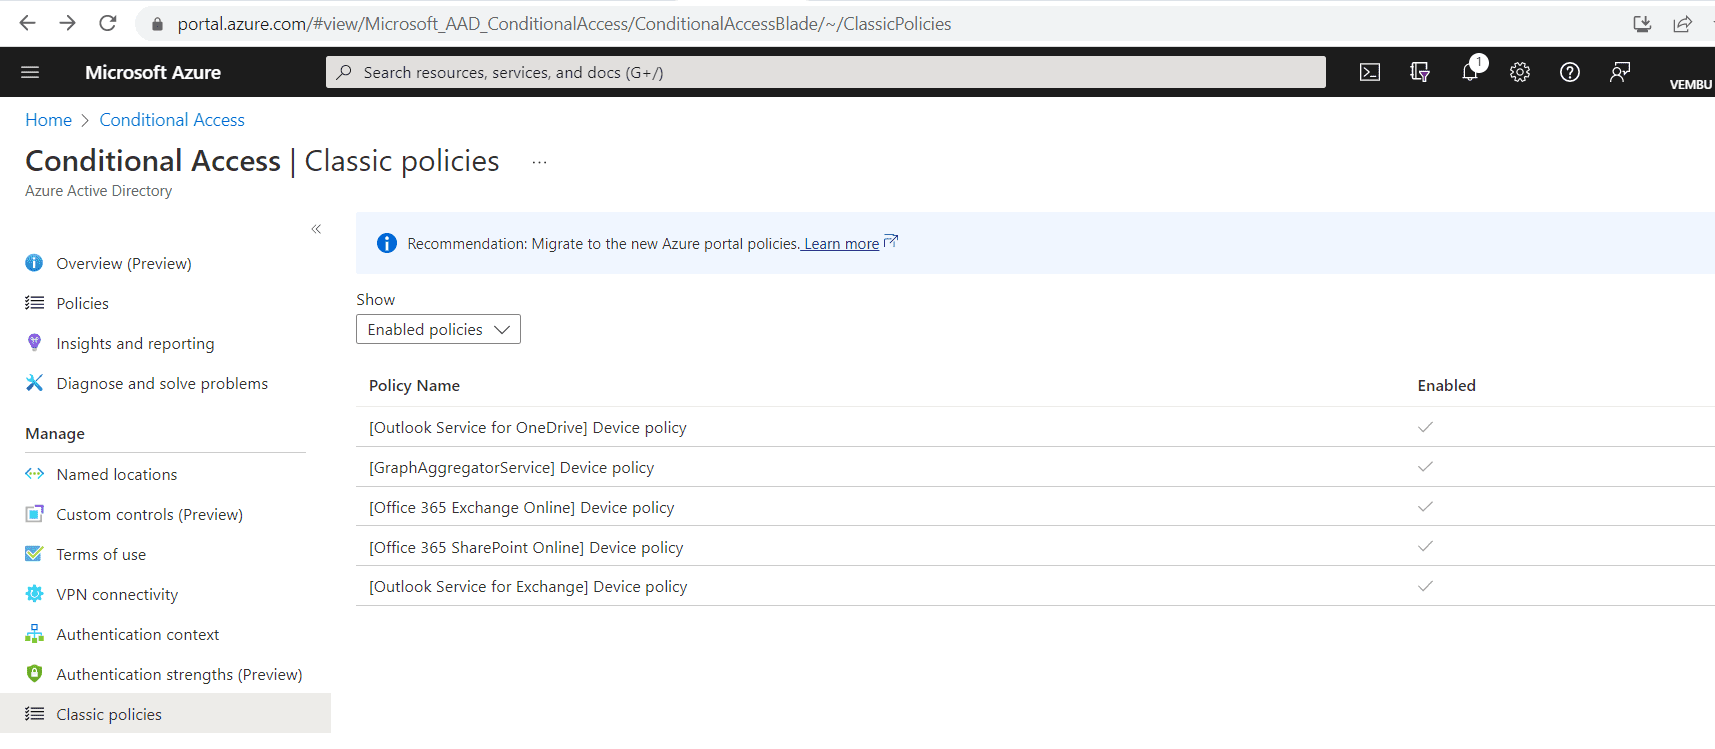1715x749 pixels.
Task: Collapse the left navigation pane
Action: point(316,229)
